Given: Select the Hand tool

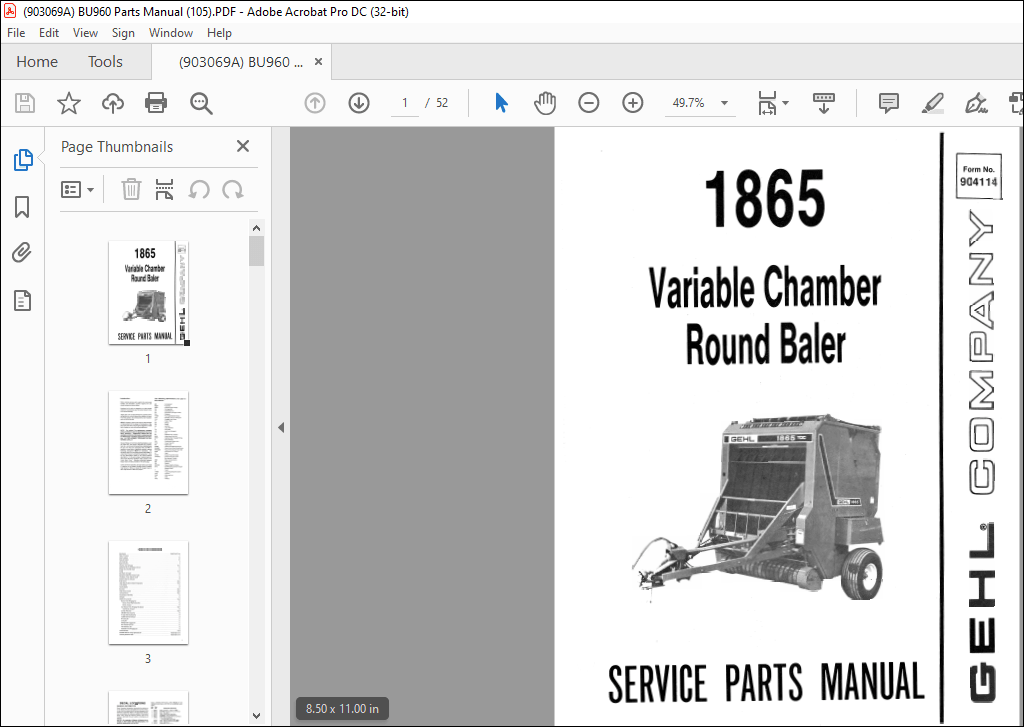Looking at the screenshot, I should pos(545,103).
